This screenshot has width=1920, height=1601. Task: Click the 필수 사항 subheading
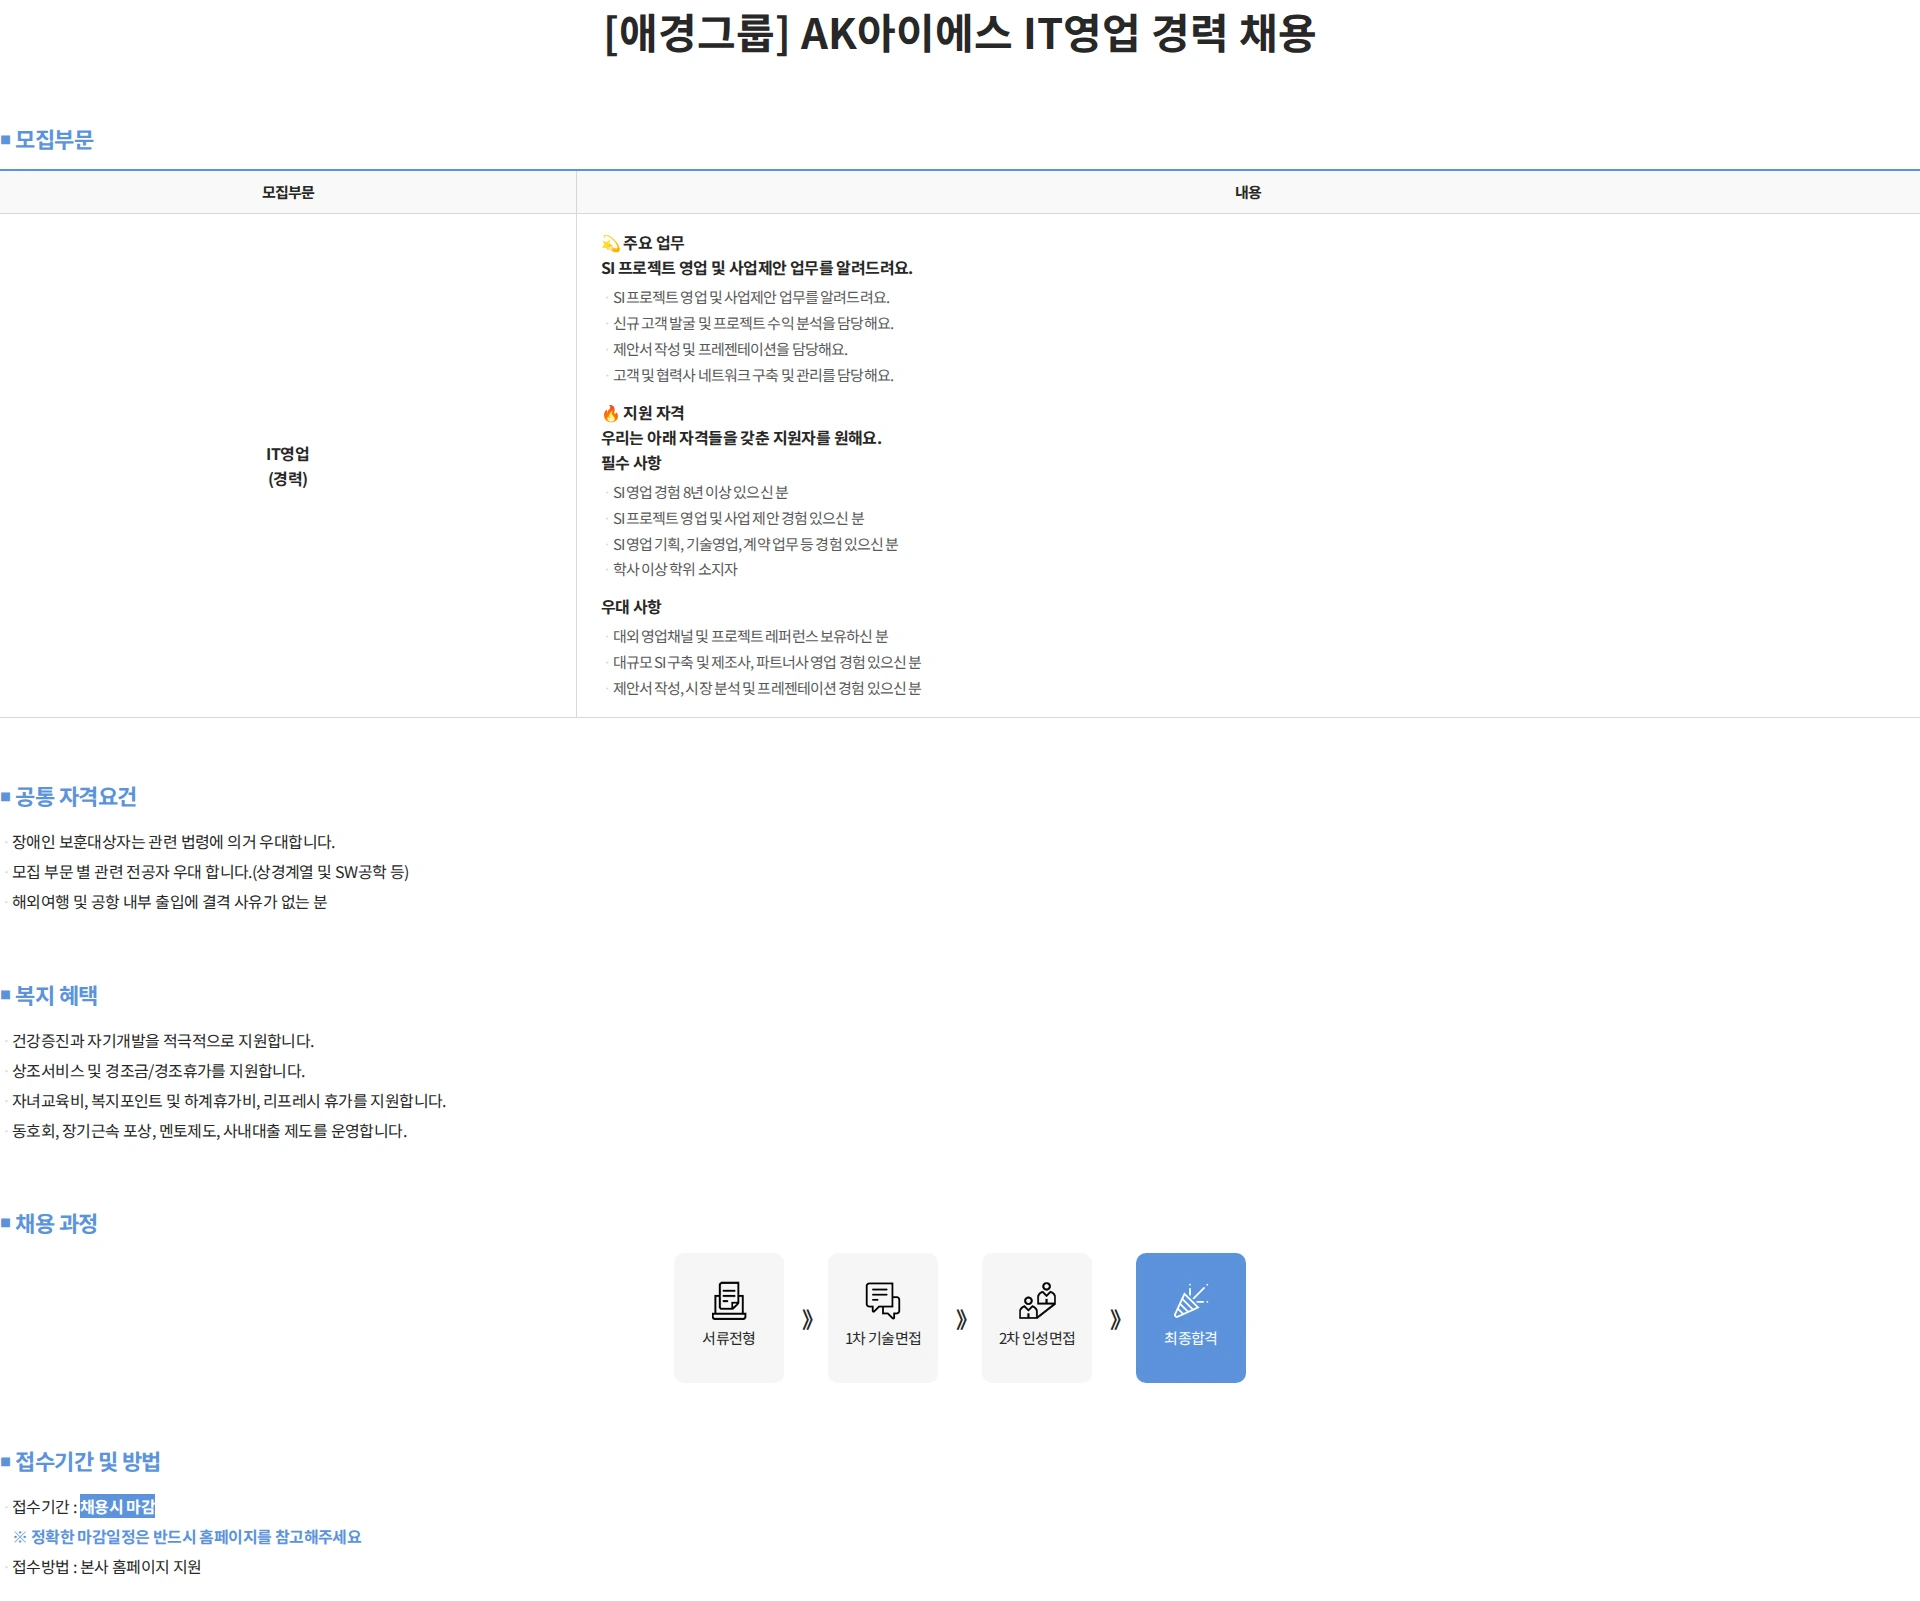tap(631, 463)
